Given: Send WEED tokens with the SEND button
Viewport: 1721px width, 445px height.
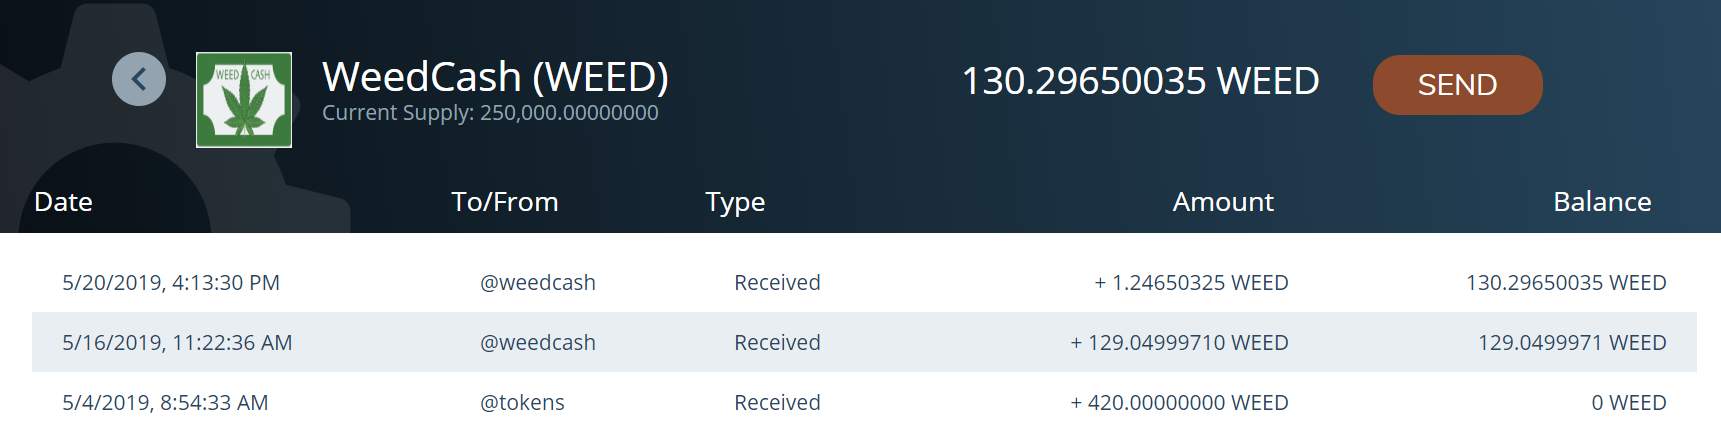Looking at the screenshot, I should click(x=1457, y=85).
